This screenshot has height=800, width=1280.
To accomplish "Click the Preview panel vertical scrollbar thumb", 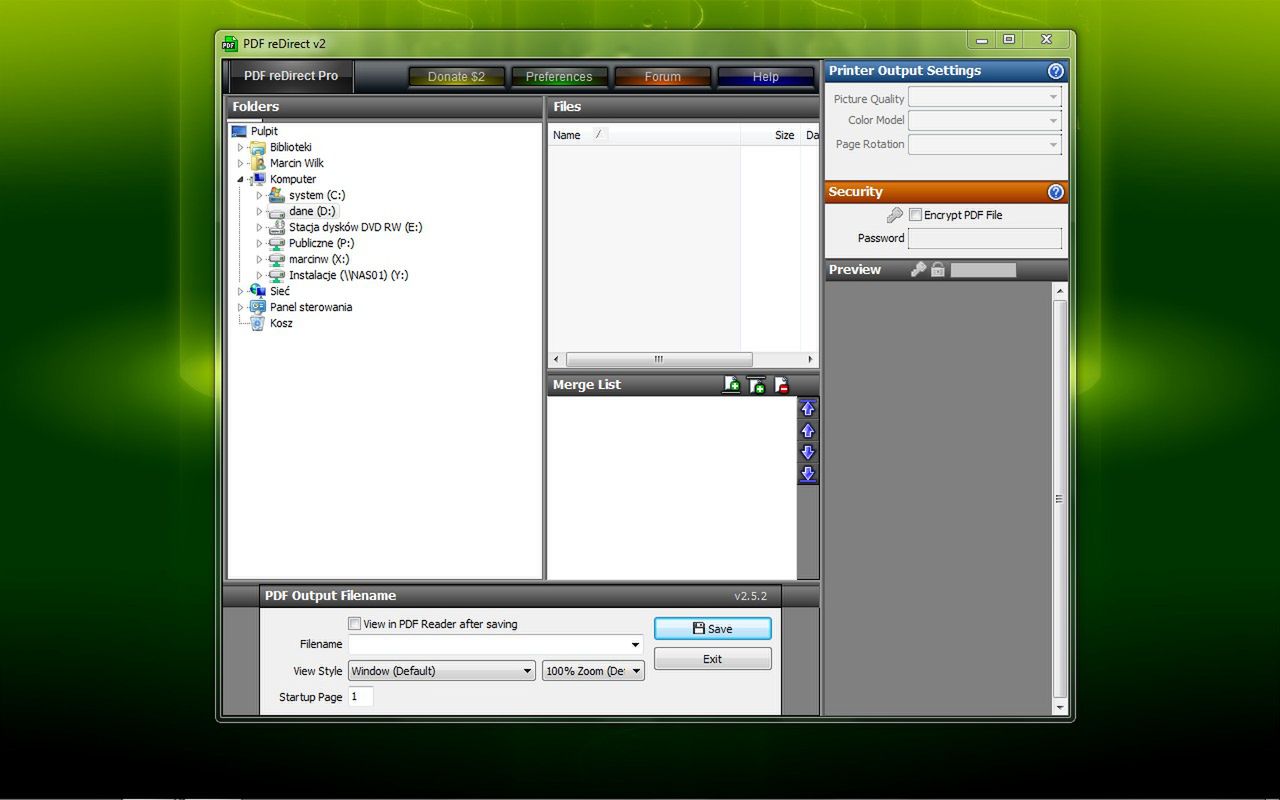I will click(1060, 498).
